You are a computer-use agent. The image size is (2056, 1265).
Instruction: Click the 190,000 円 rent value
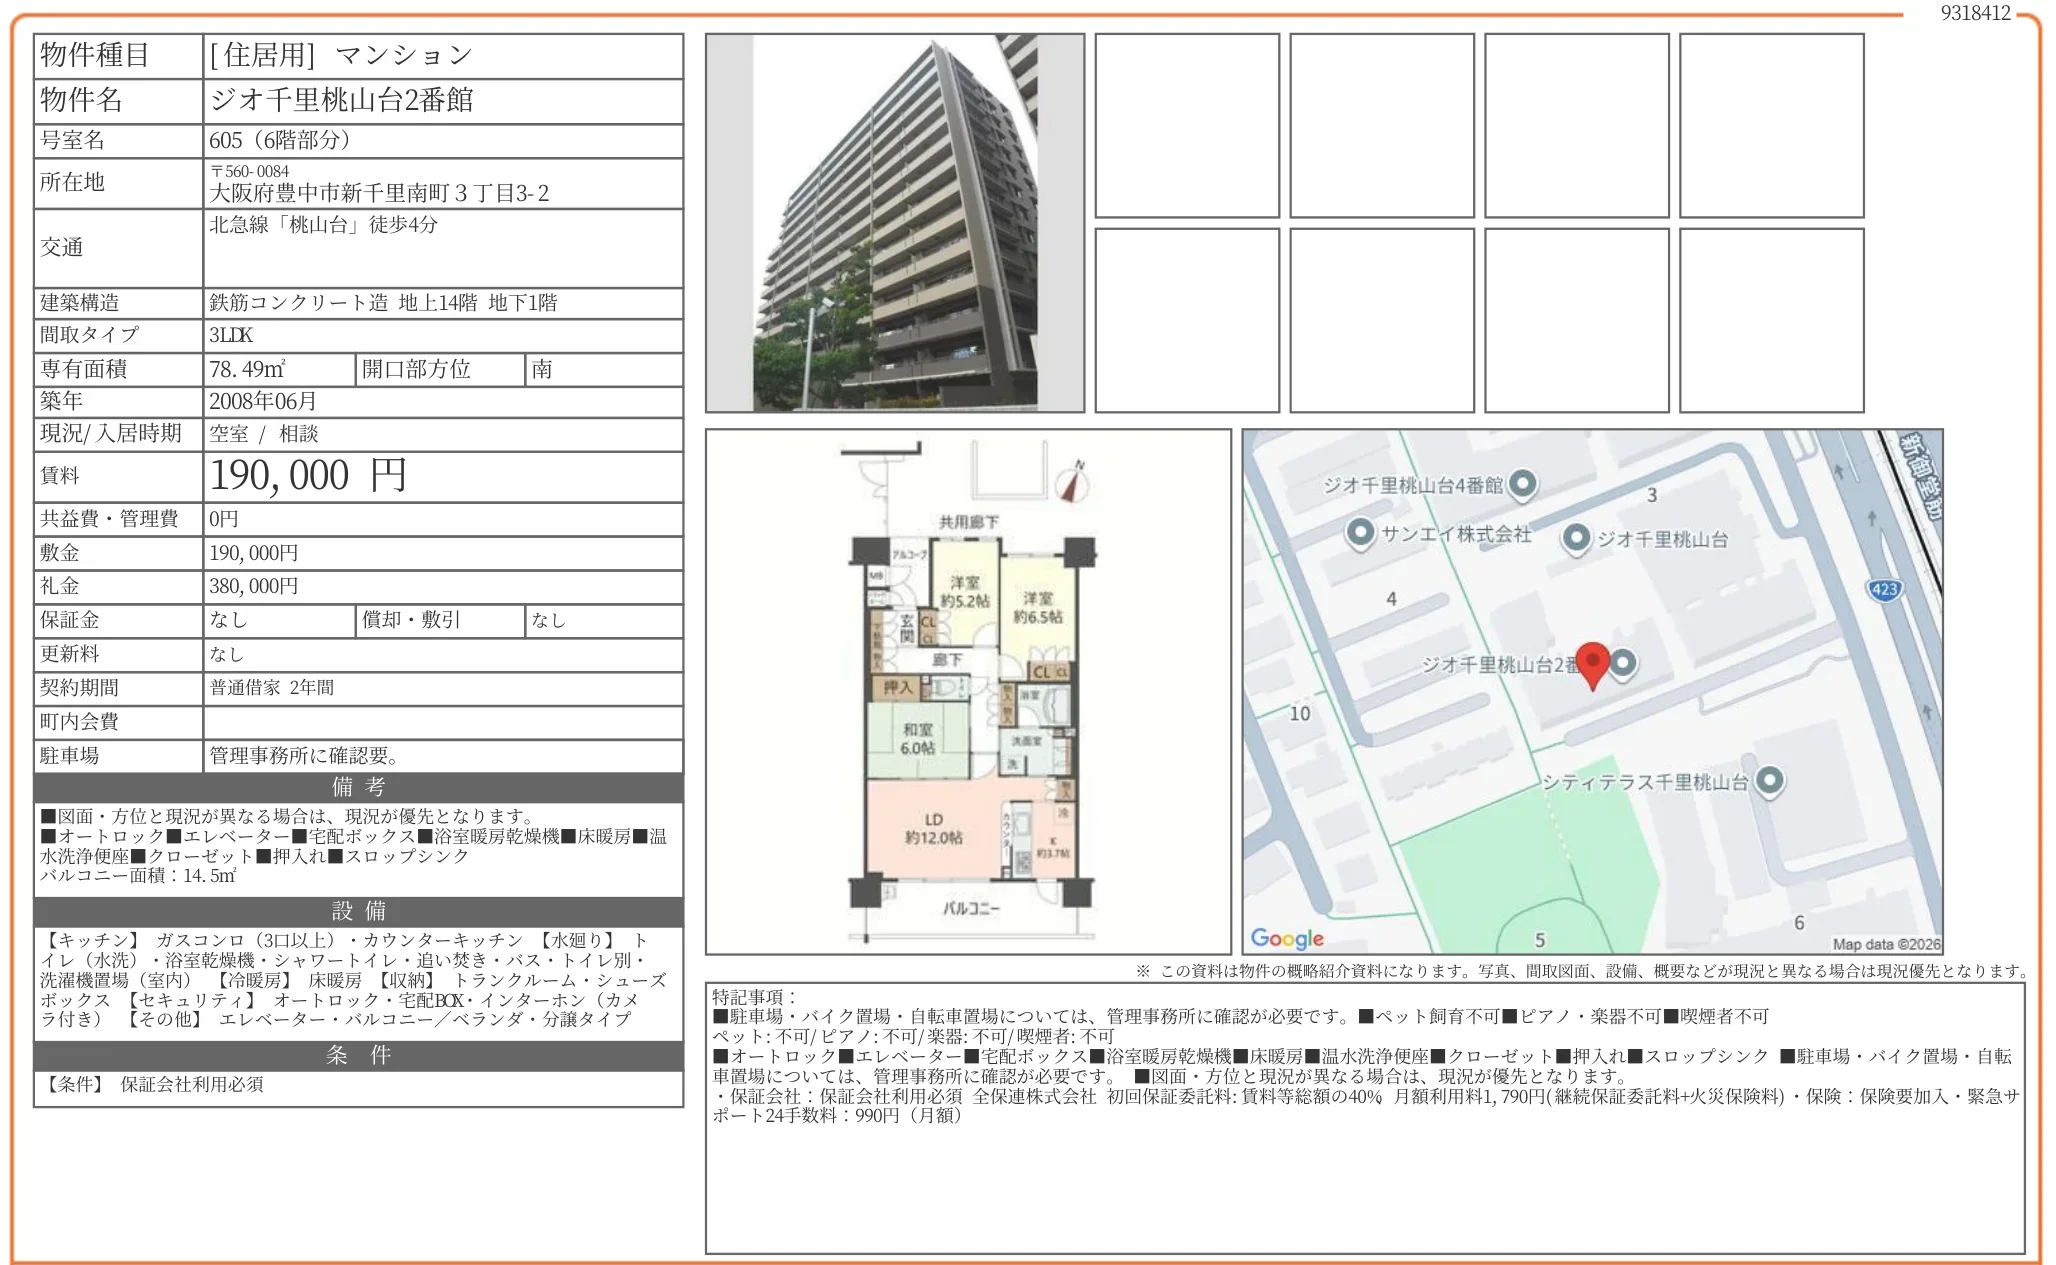(308, 476)
